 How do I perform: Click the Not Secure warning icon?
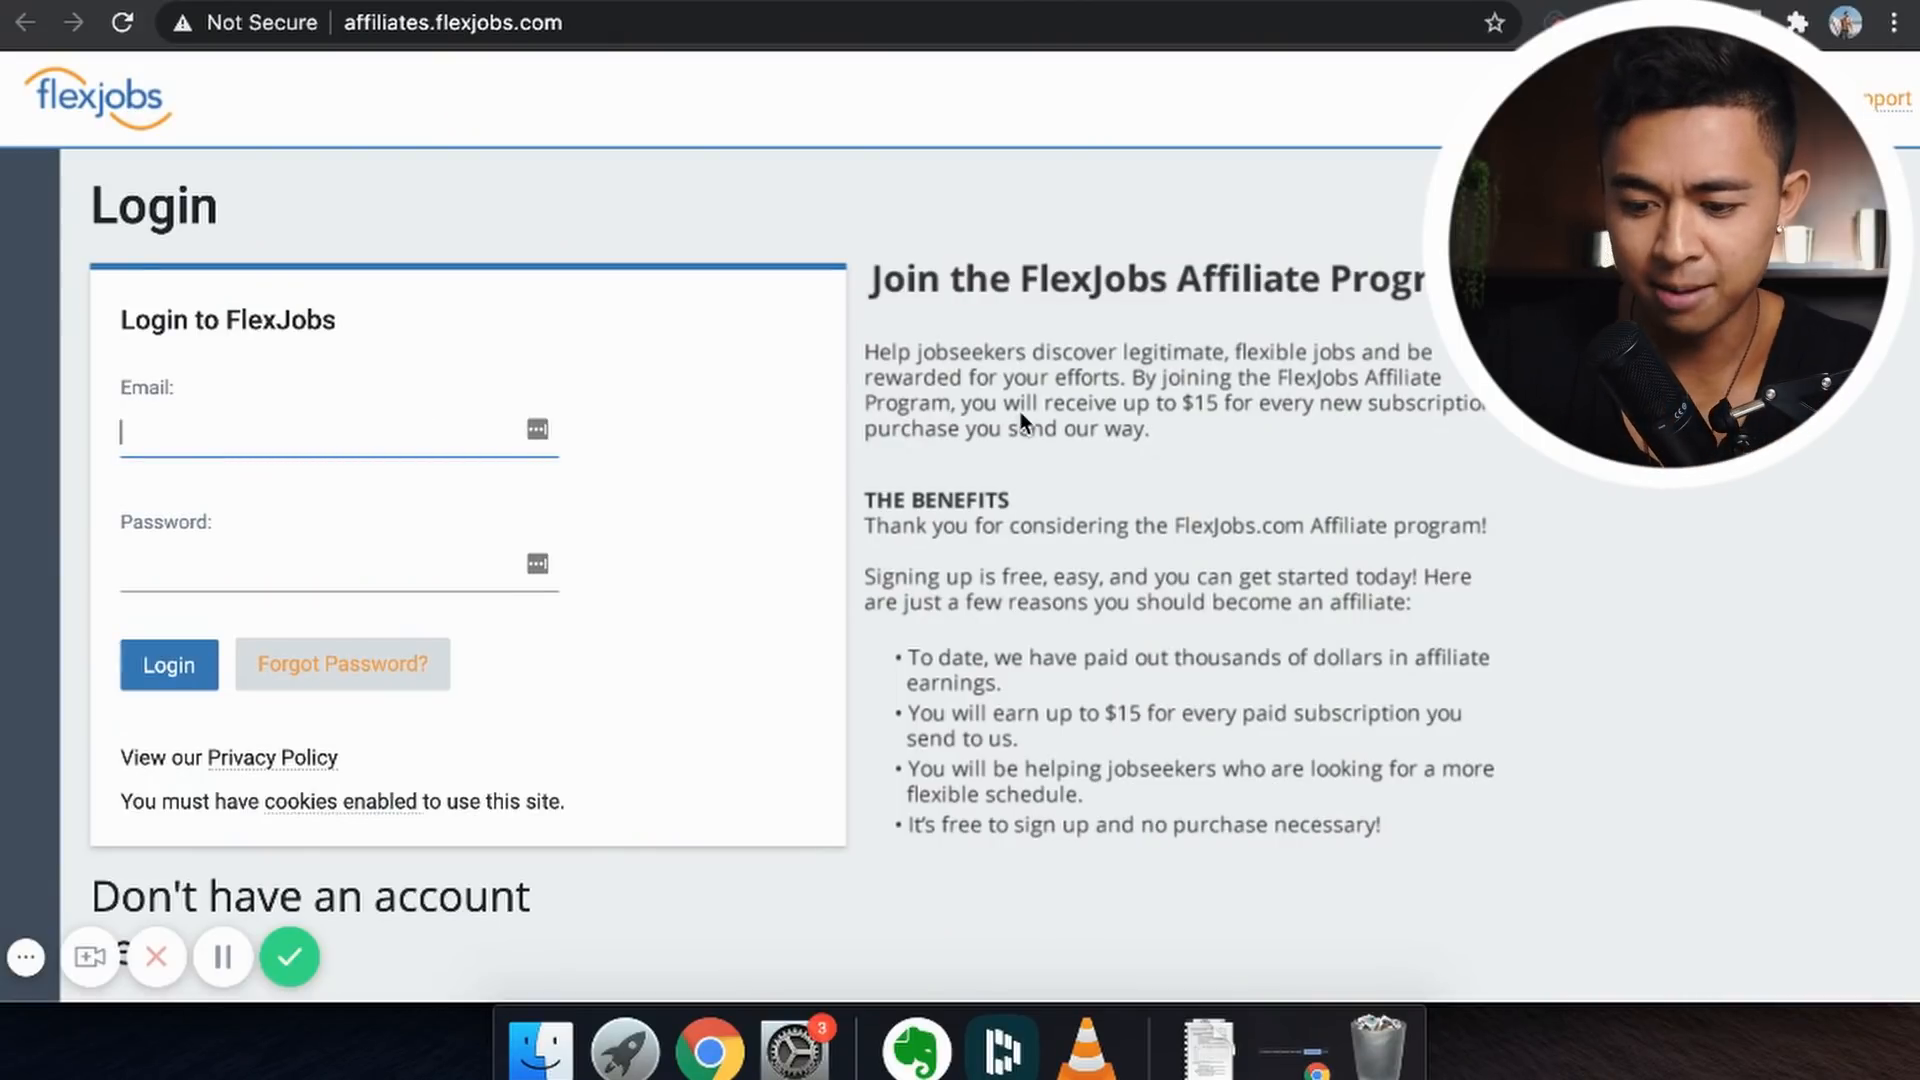[182, 23]
